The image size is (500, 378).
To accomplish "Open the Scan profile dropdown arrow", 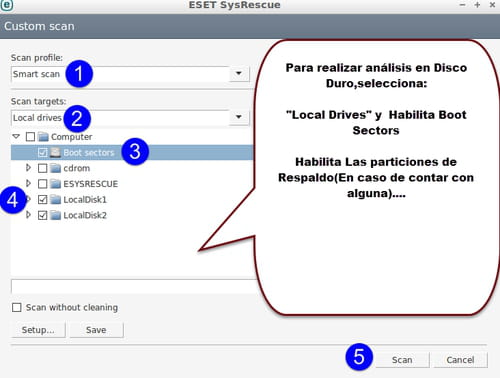I will point(239,73).
